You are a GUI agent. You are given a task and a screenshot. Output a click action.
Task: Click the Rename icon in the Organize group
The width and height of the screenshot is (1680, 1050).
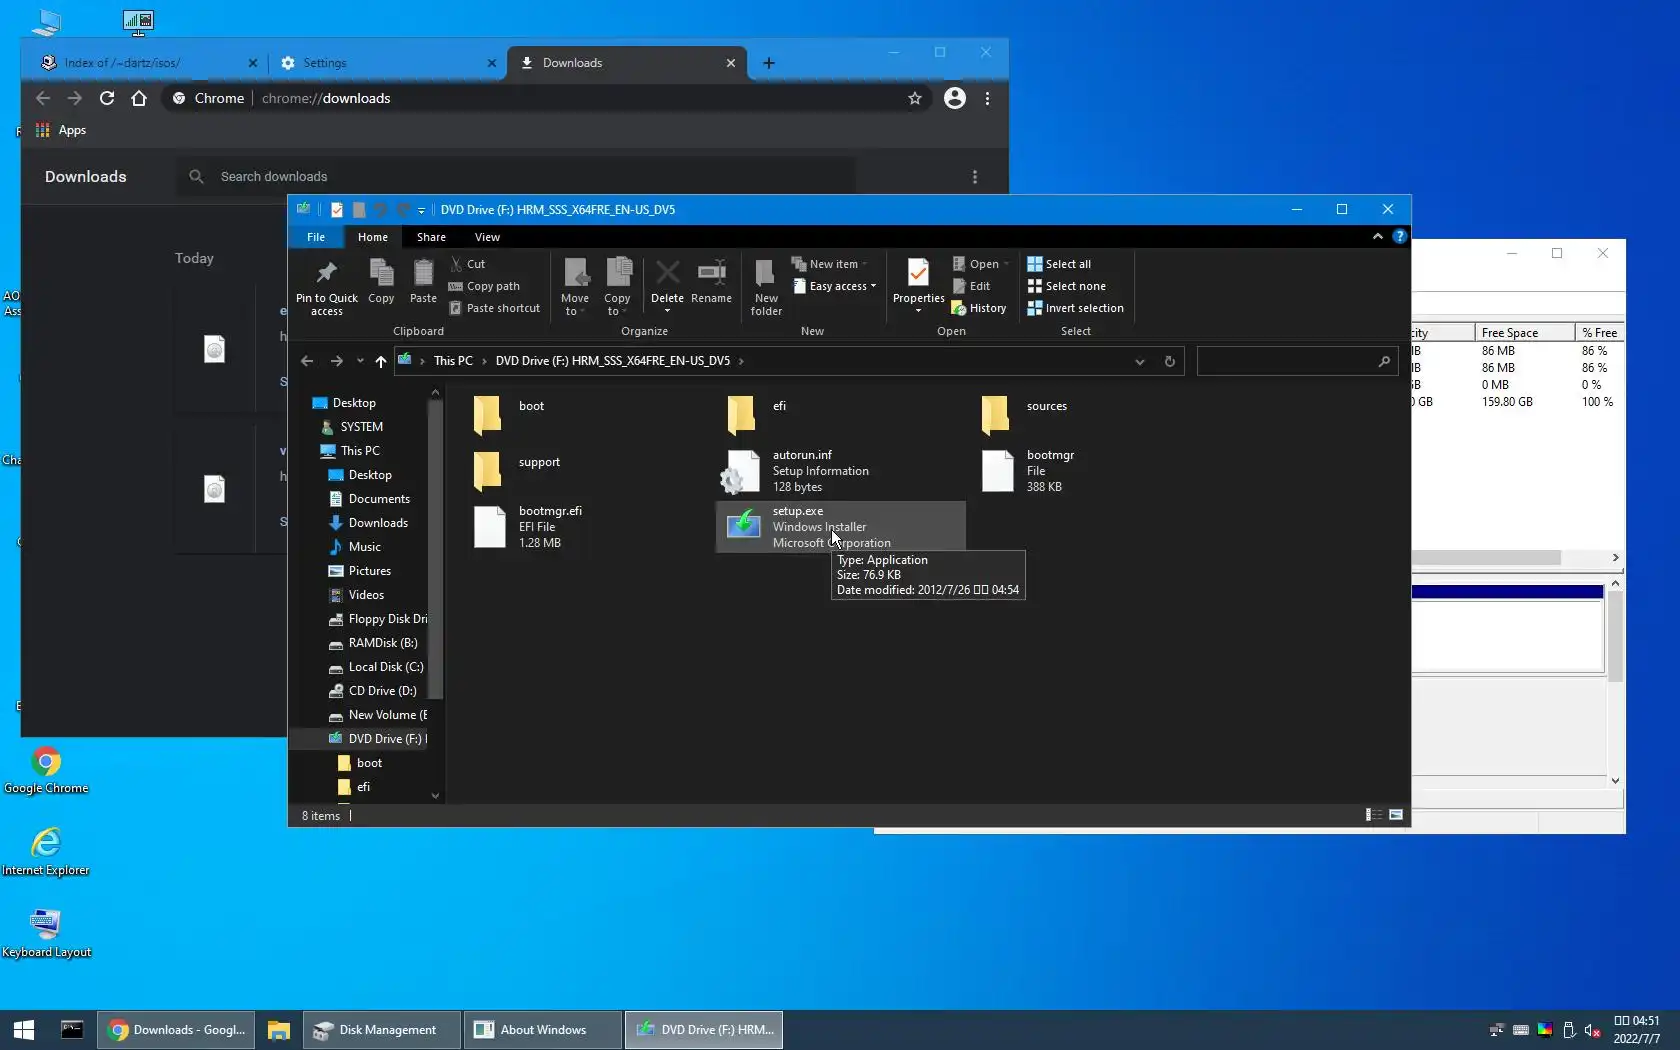click(711, 281)
